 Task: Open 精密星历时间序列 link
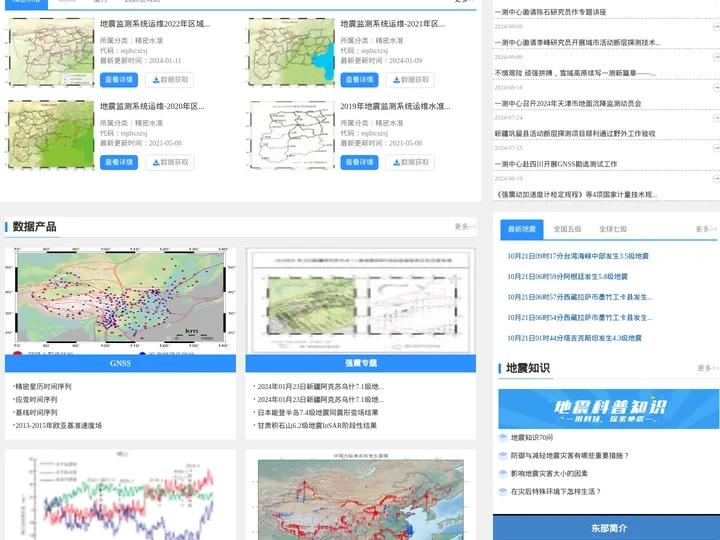(x=42, y=387)
